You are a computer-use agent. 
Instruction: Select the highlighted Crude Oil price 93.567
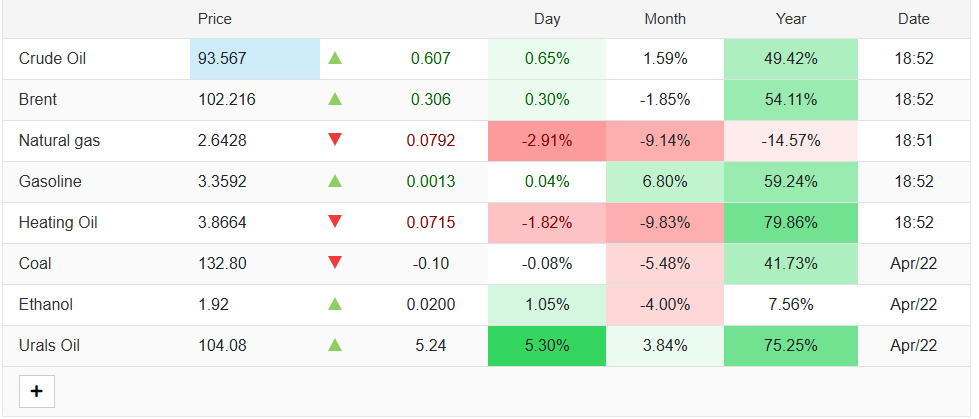[x=221, y=59]
